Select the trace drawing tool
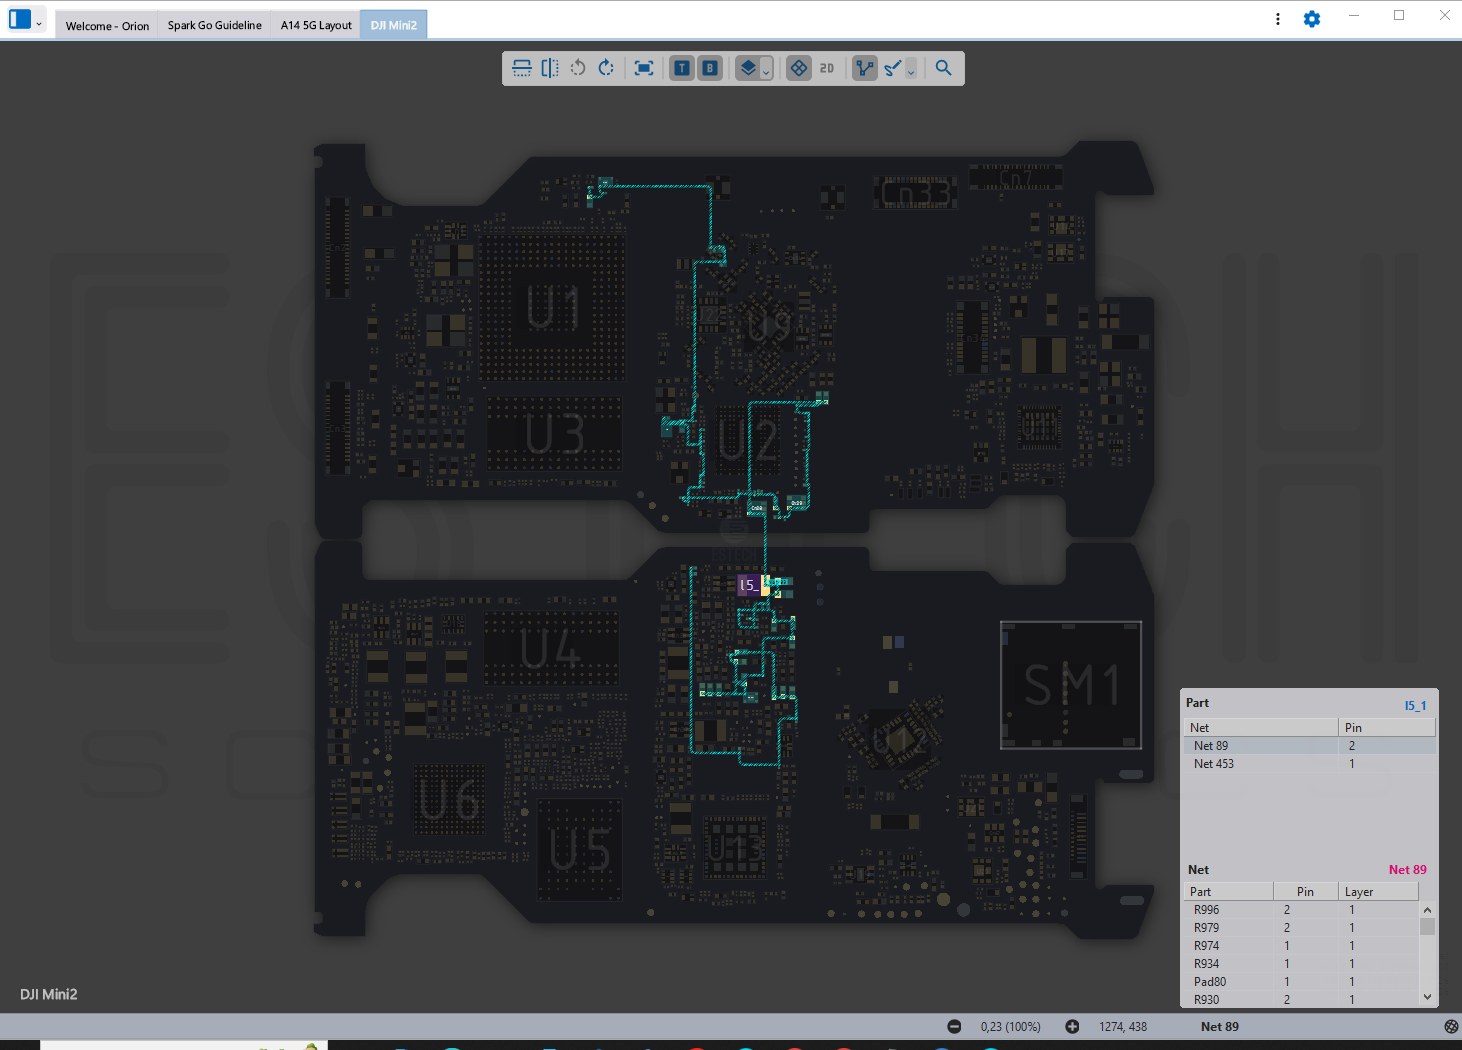 (x=893, y=68)
